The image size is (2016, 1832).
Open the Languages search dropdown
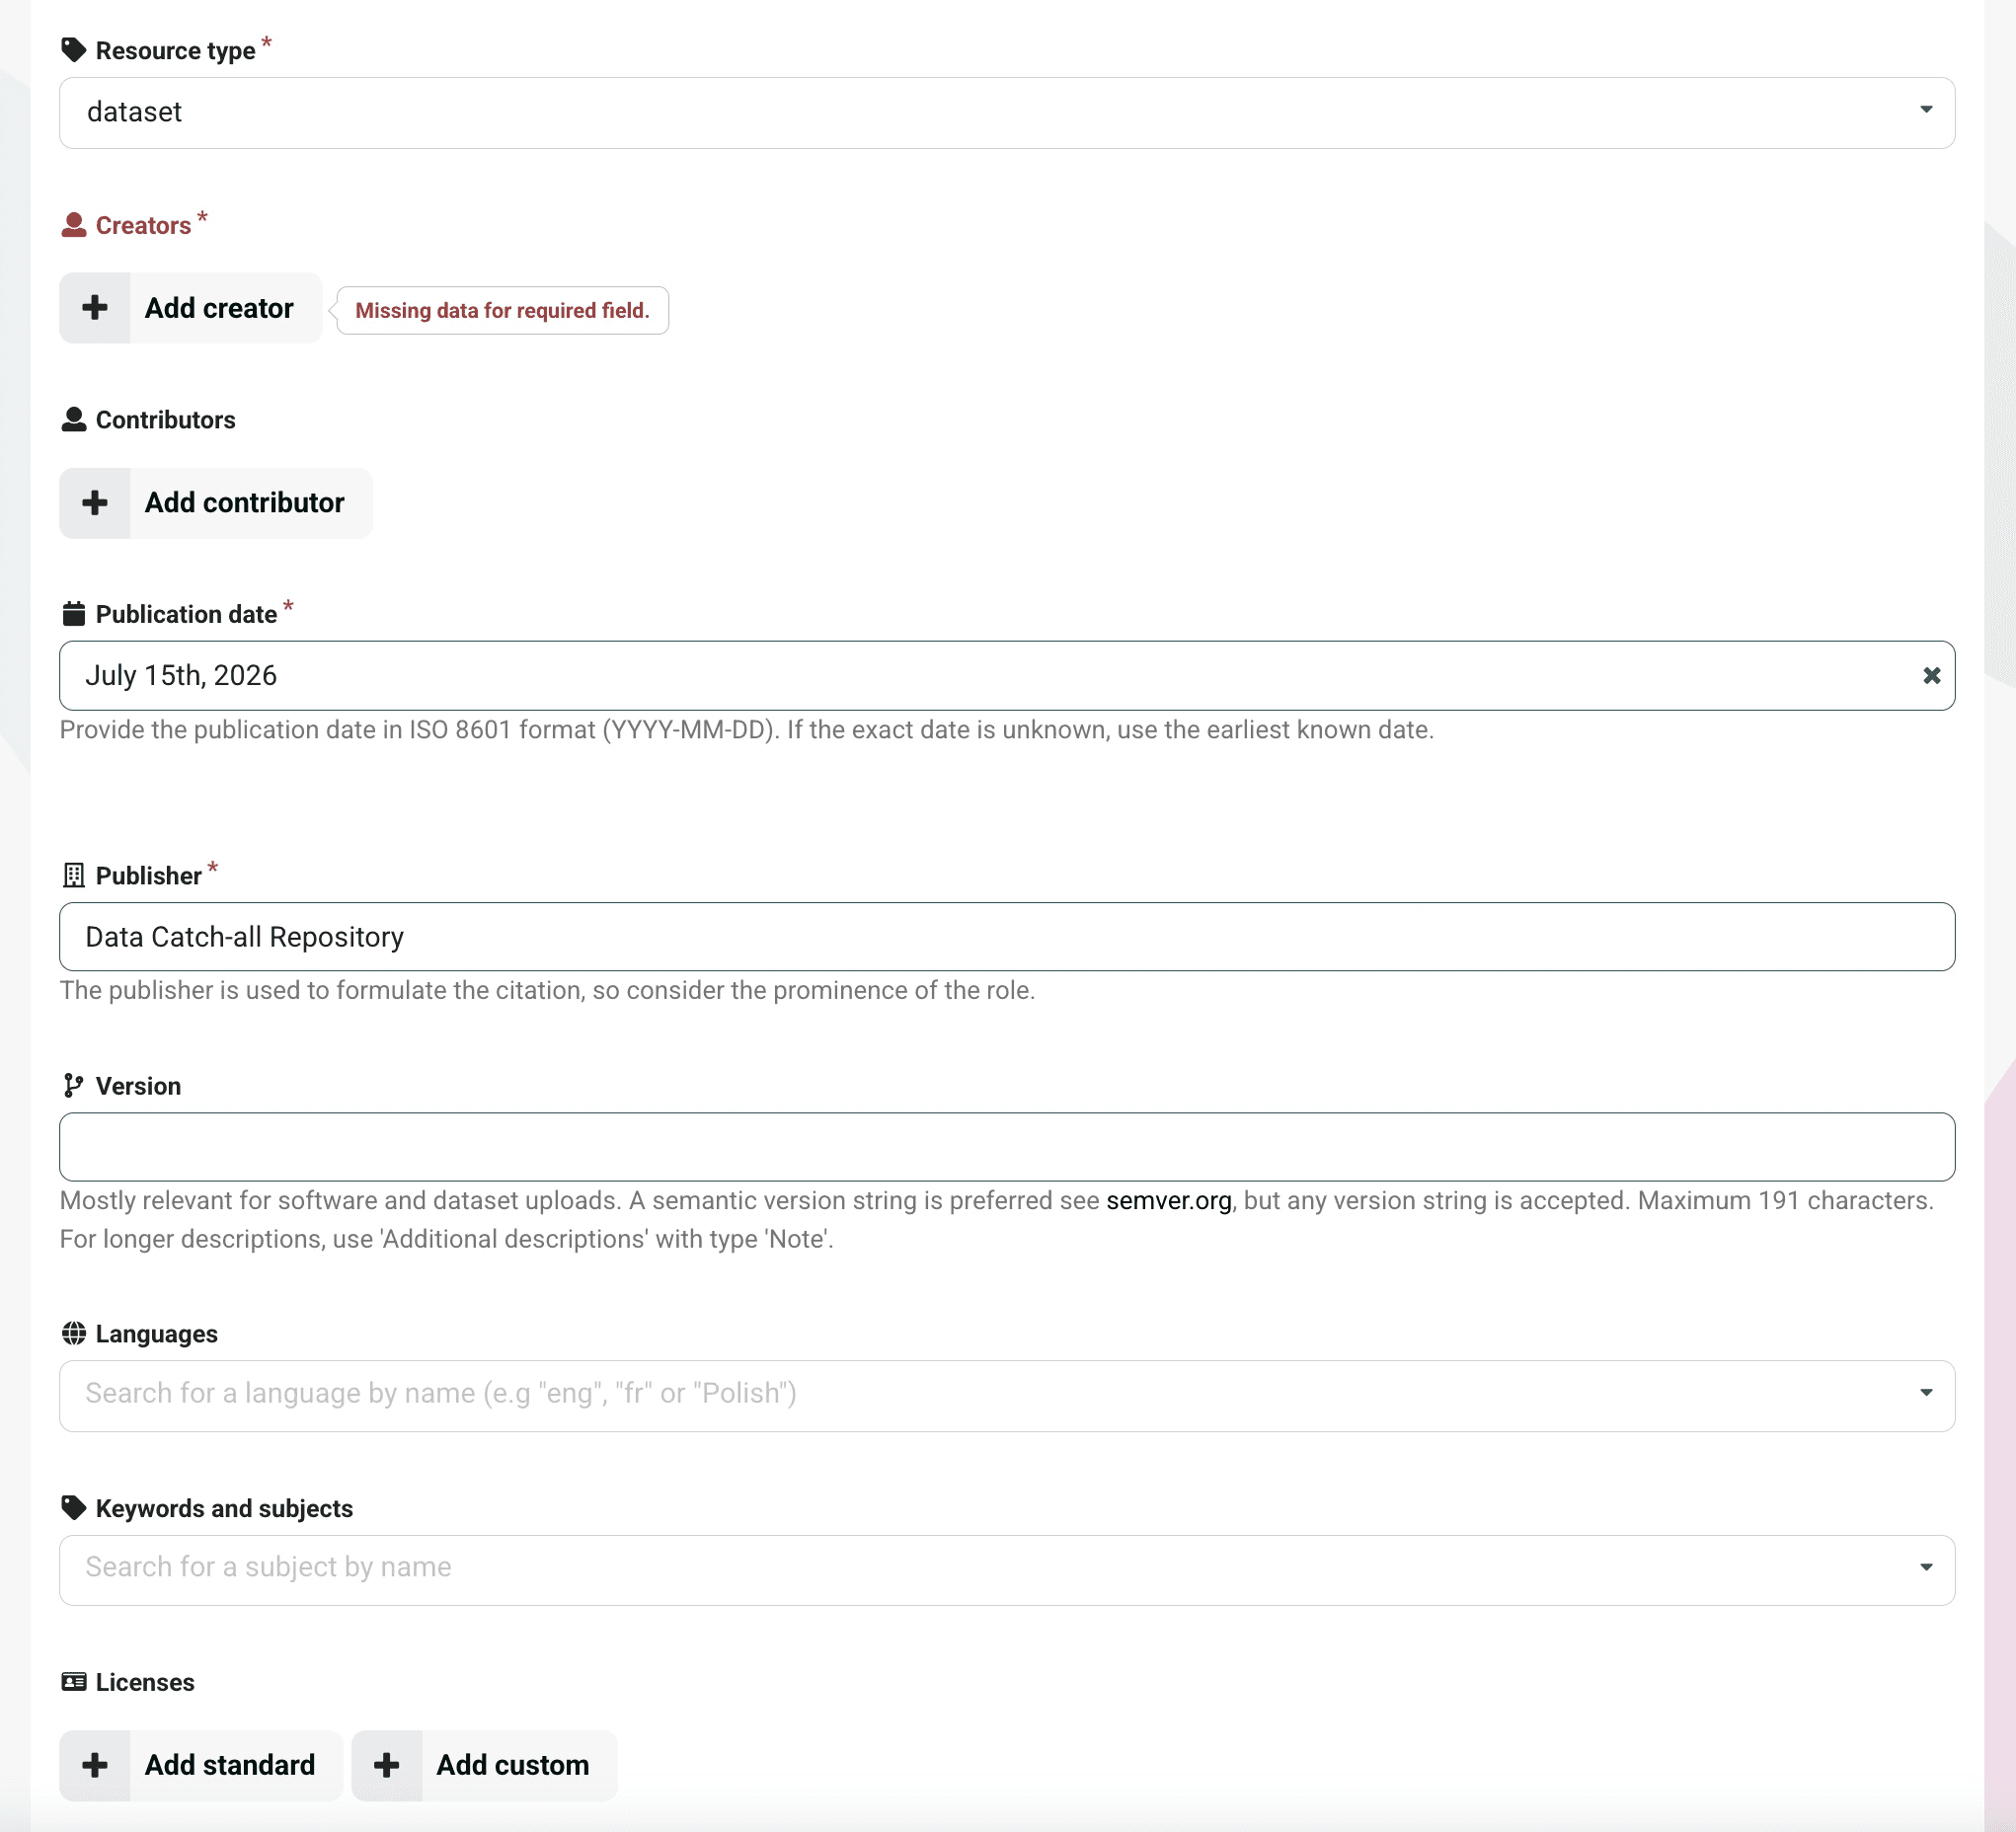click(x=1007, y=1396)
